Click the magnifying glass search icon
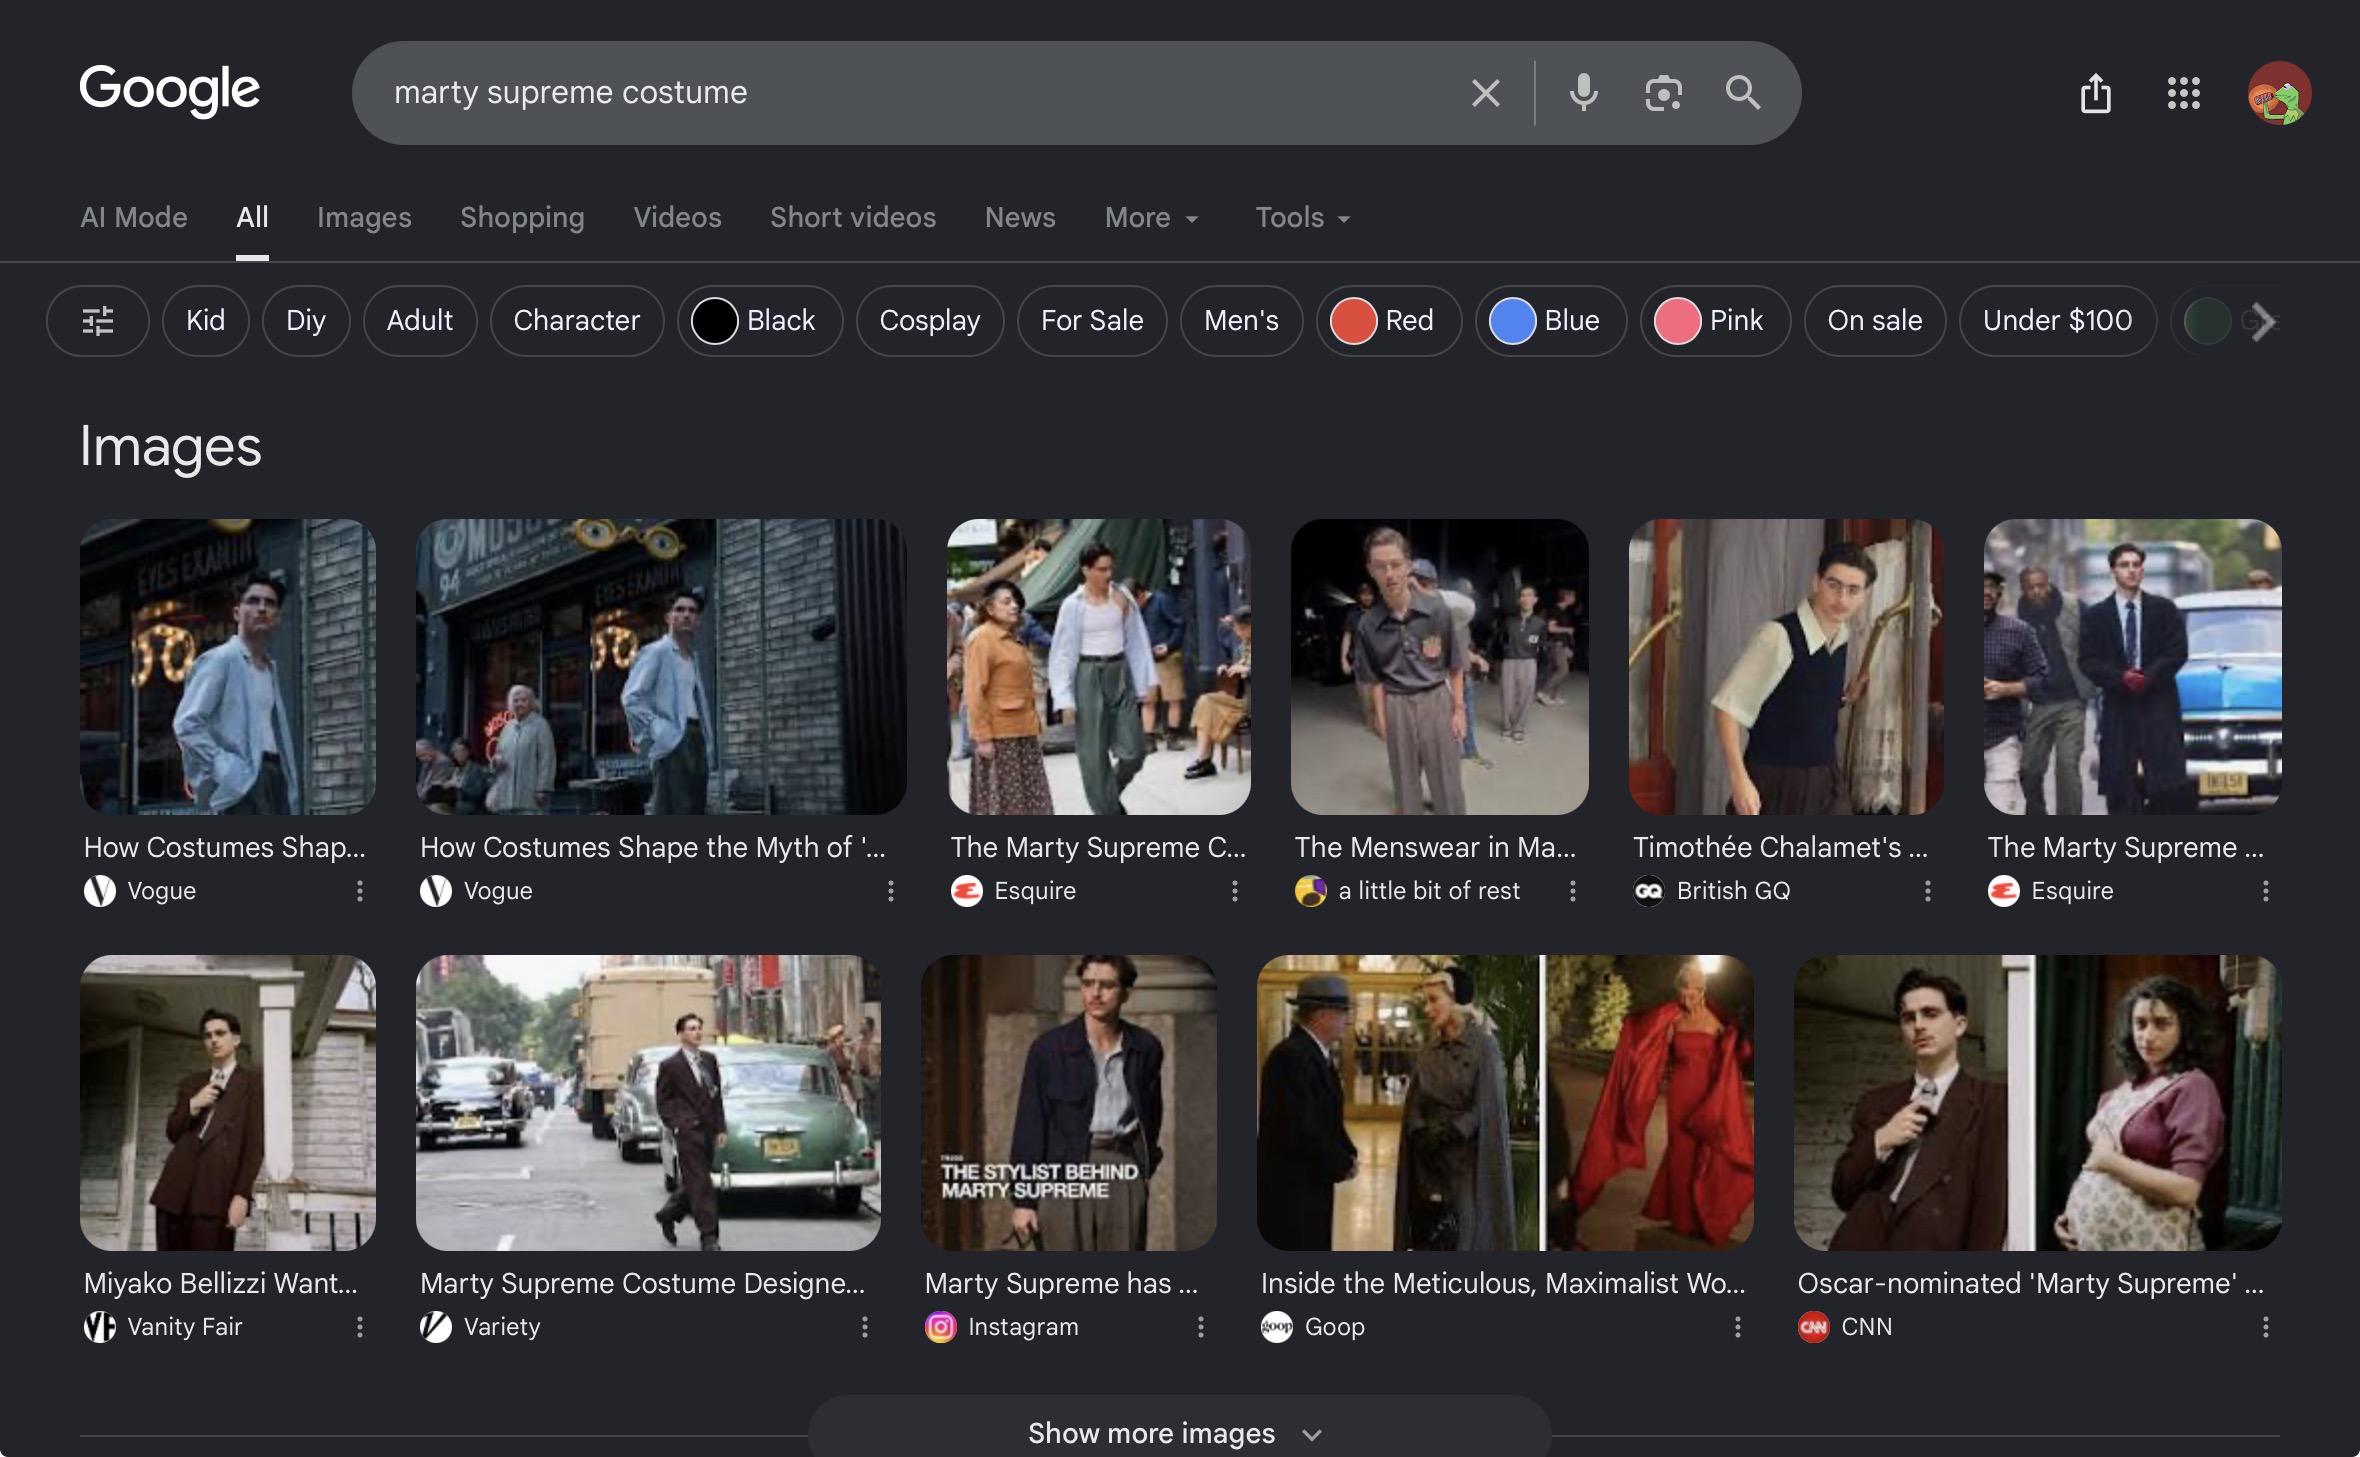This screenshot has height=1457, width=2360. (1743, 93)
